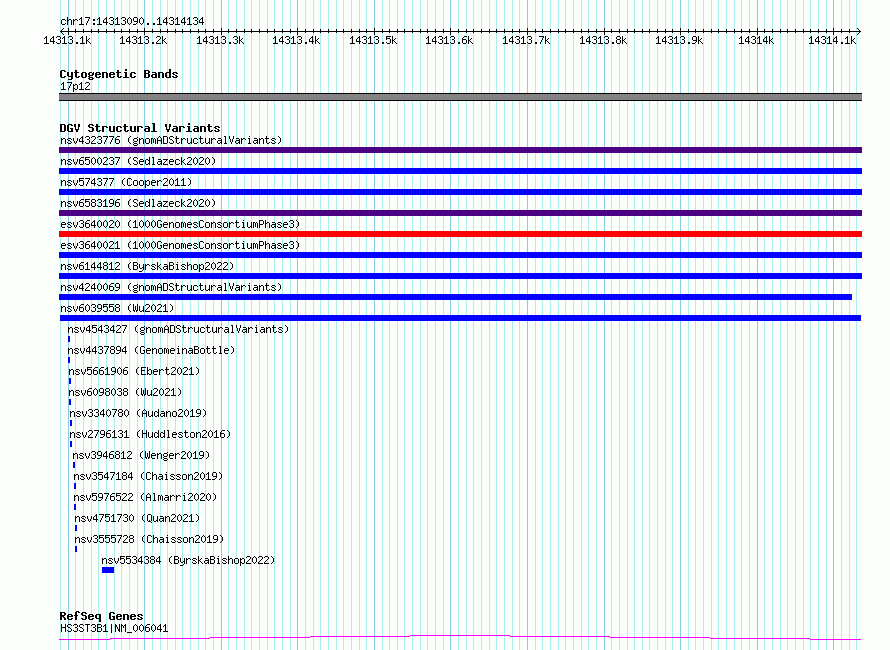This screenshot has height=650, width=890.
Task: Click the blue bar under nsv6500237
Action: point(460,171)
